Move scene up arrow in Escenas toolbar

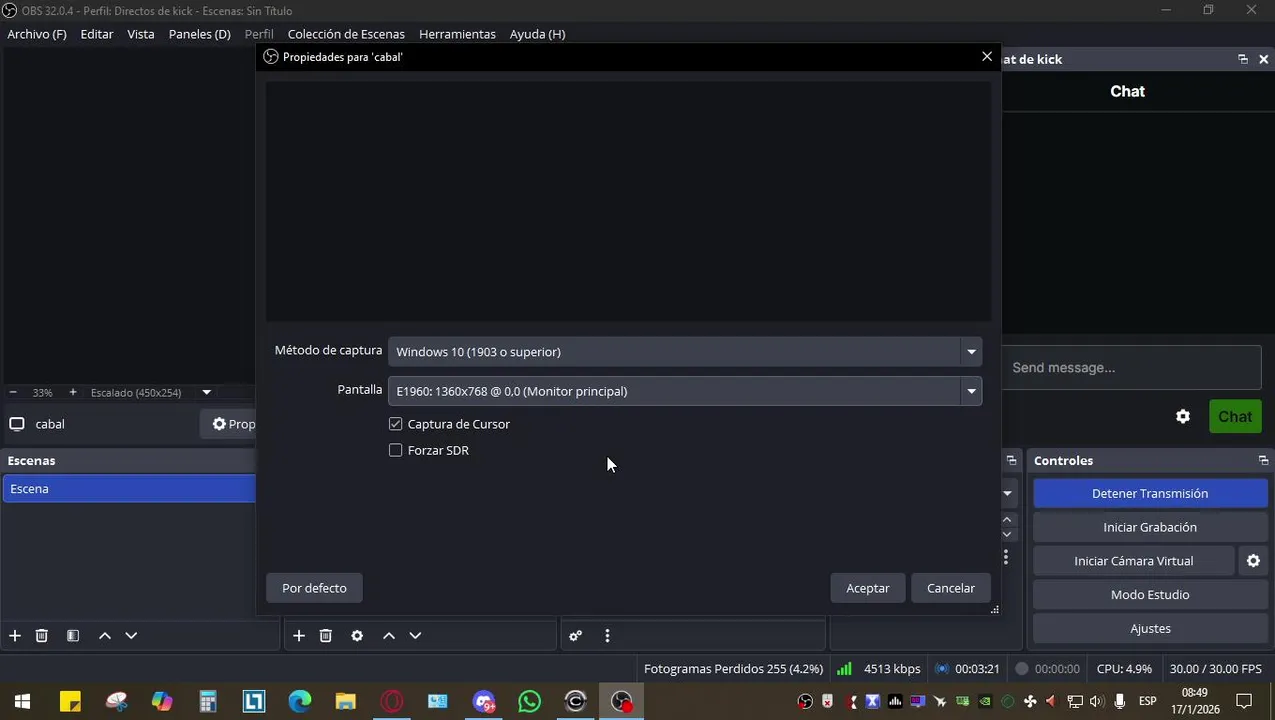[x=104, y=636]
